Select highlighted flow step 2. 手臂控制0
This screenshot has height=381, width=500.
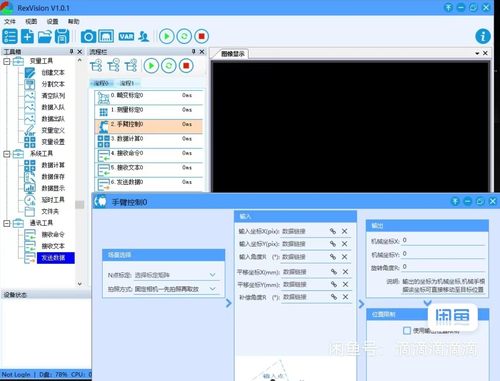pos(149,126)
